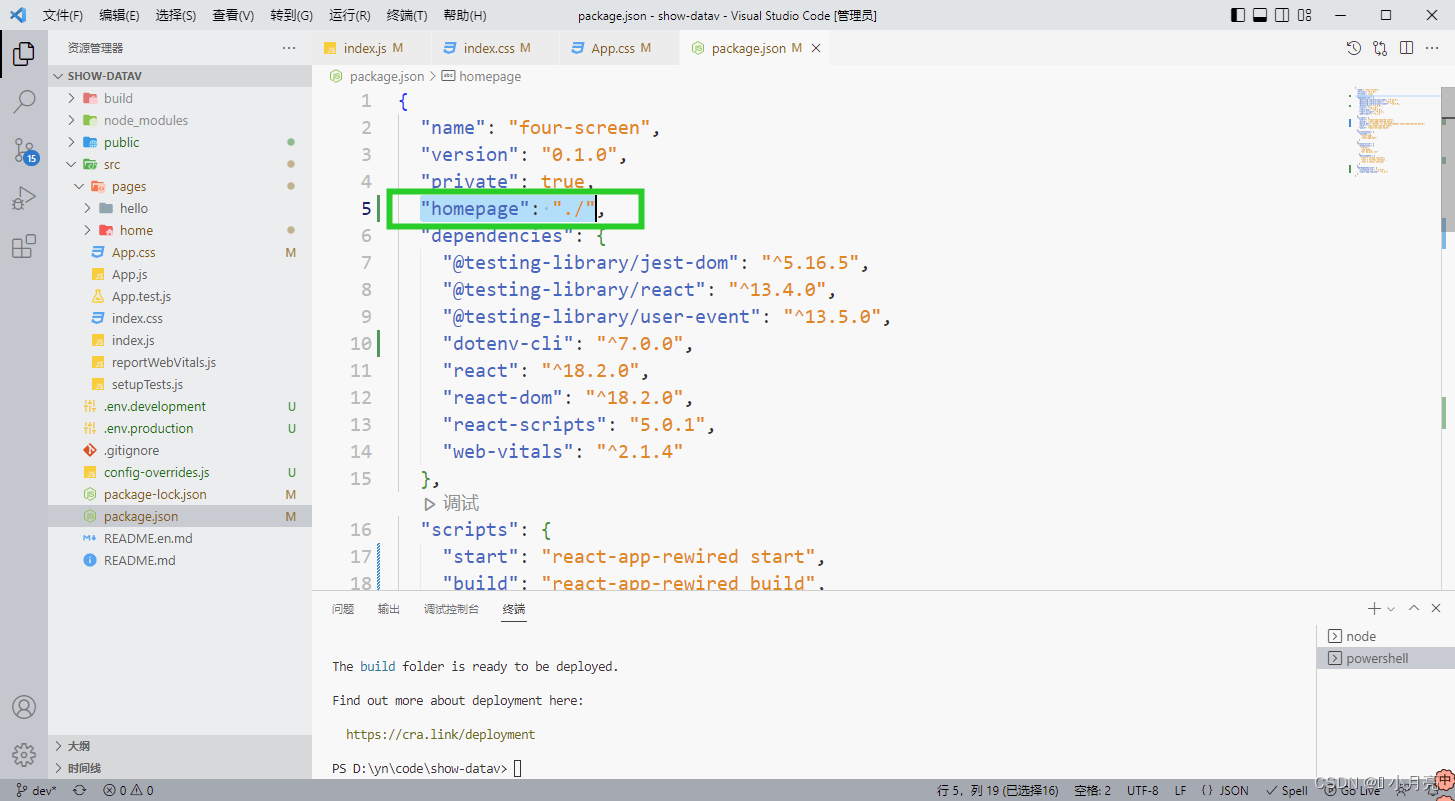Collapse the pages folder
This screenshot has width=1455, height=801.
180,186
